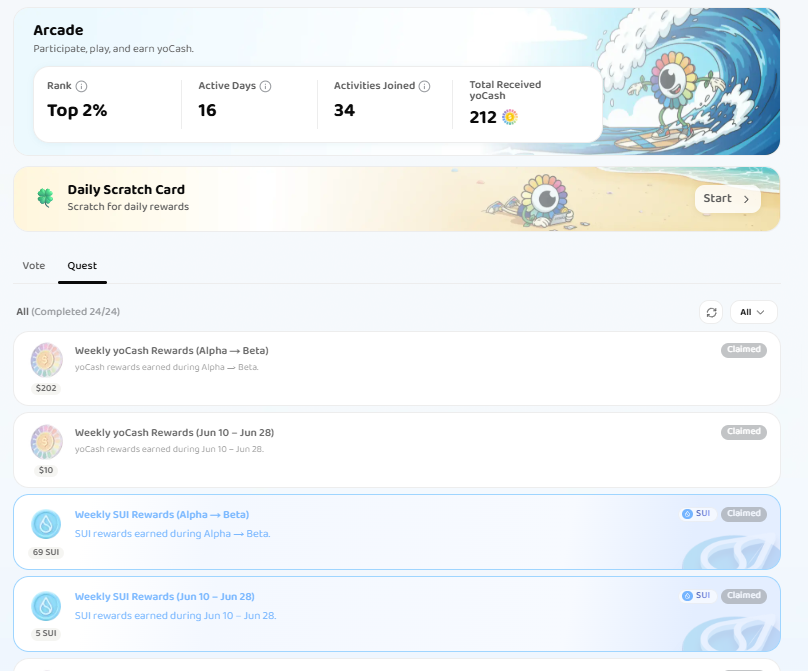Click the yoCash coin icon beside 212

point(510,118)
